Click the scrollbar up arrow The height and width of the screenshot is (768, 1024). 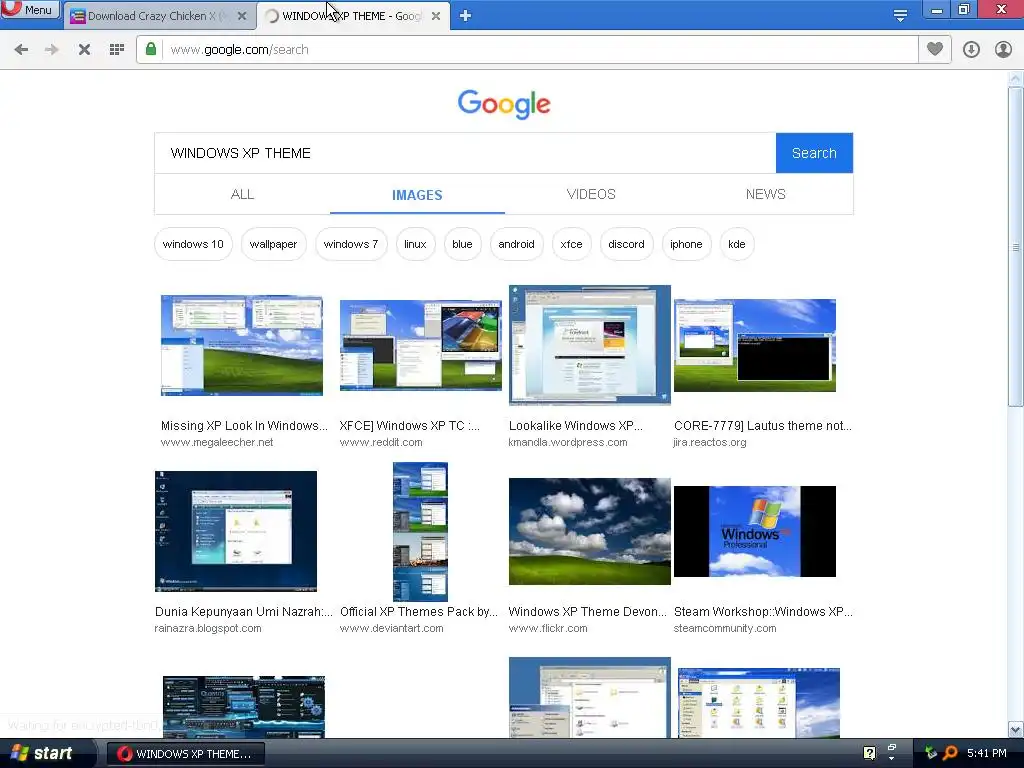[x=1016, y=78]
